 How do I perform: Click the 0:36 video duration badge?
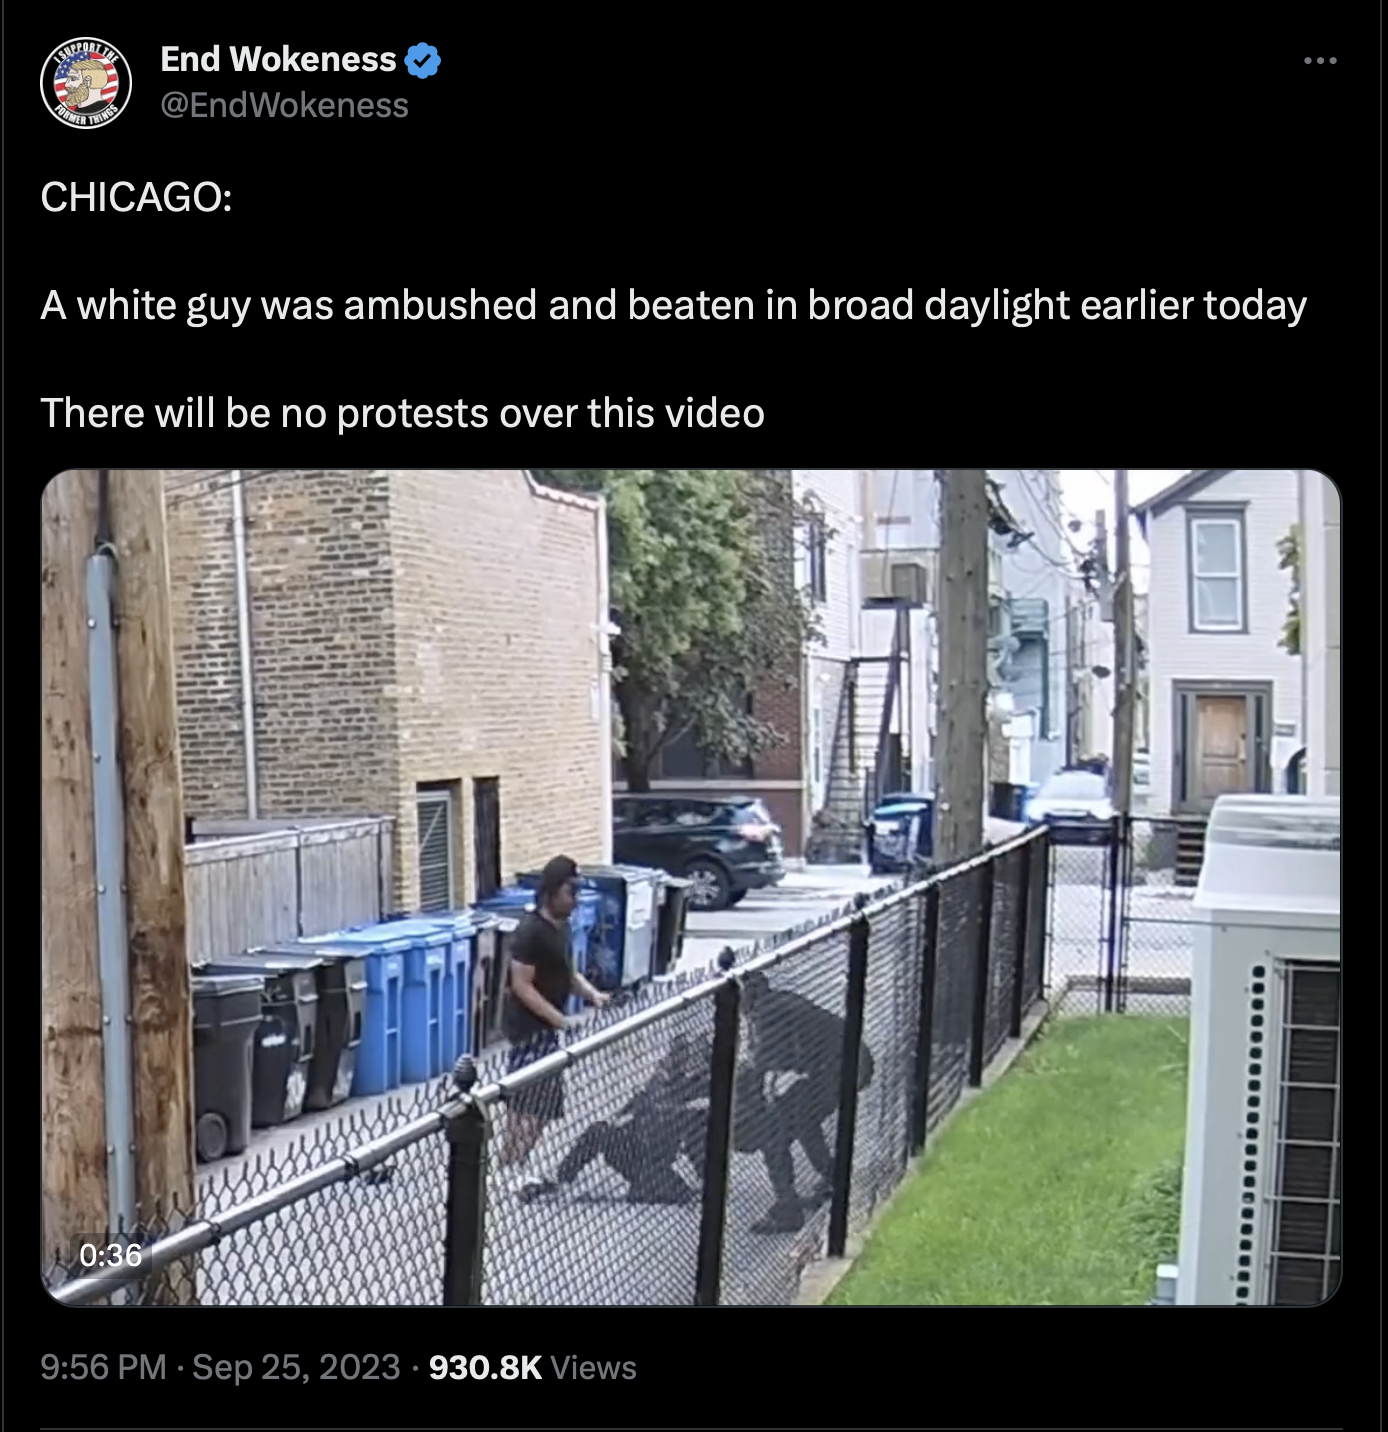pos(111,1255)
